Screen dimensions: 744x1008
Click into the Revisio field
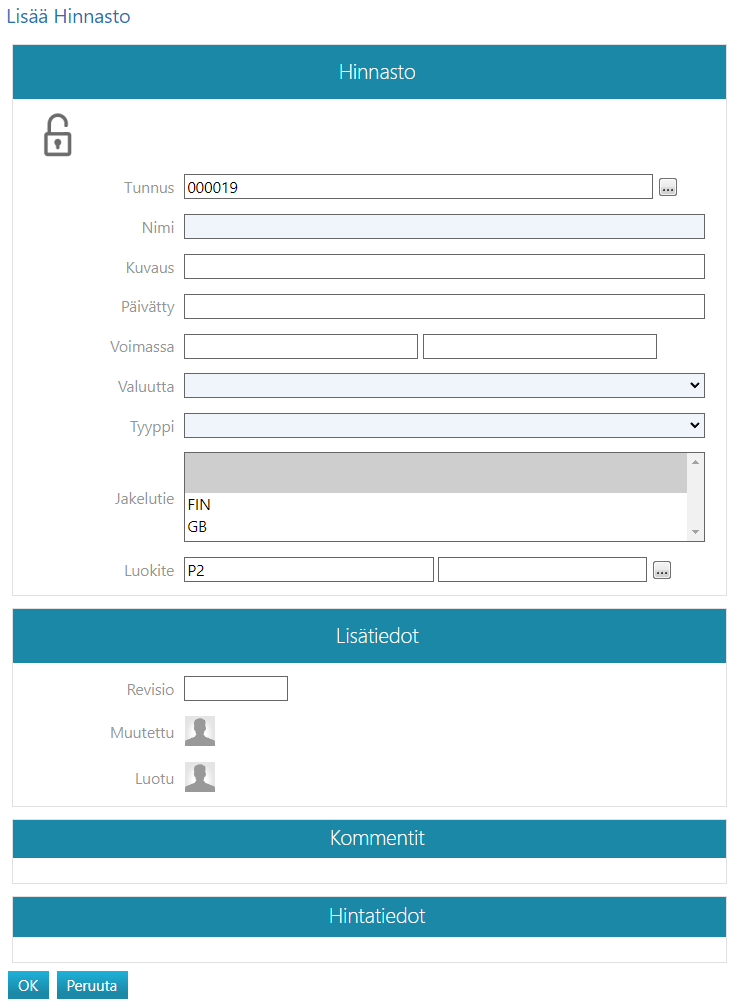236,689
